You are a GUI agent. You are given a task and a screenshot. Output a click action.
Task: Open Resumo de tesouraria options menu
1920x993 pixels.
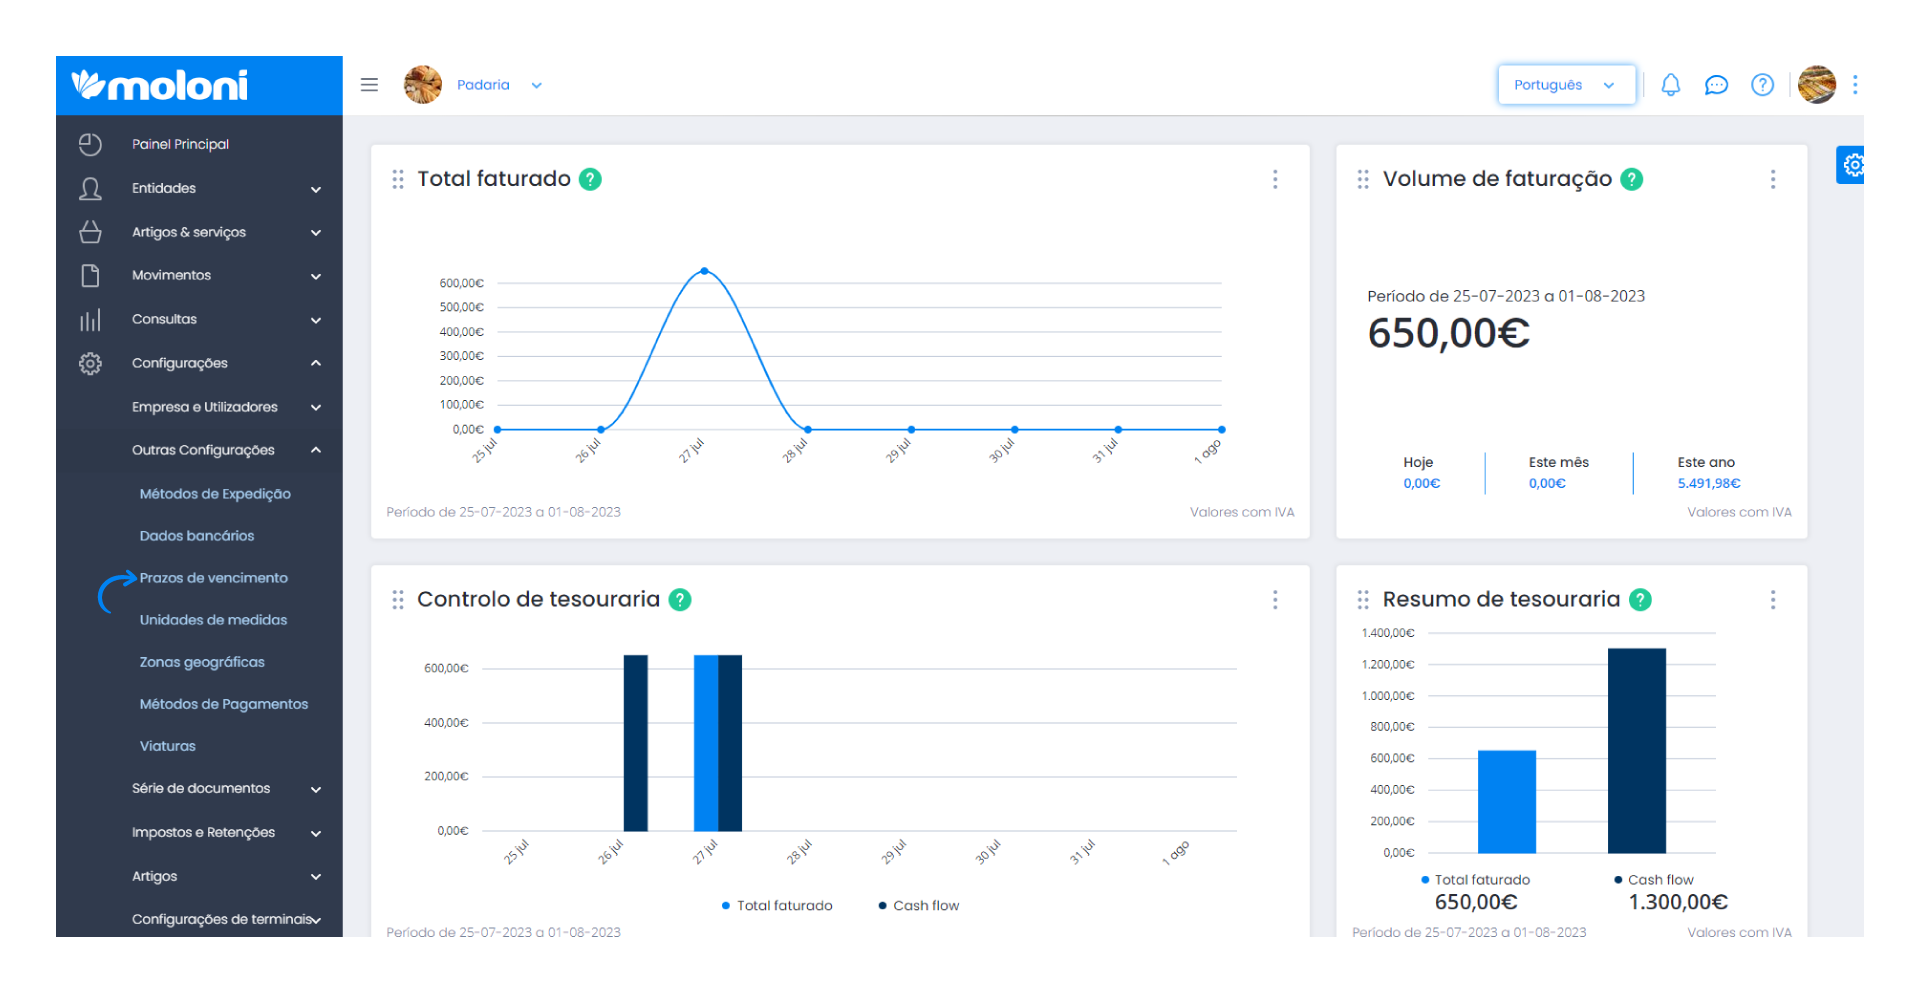pos(1773,600)
